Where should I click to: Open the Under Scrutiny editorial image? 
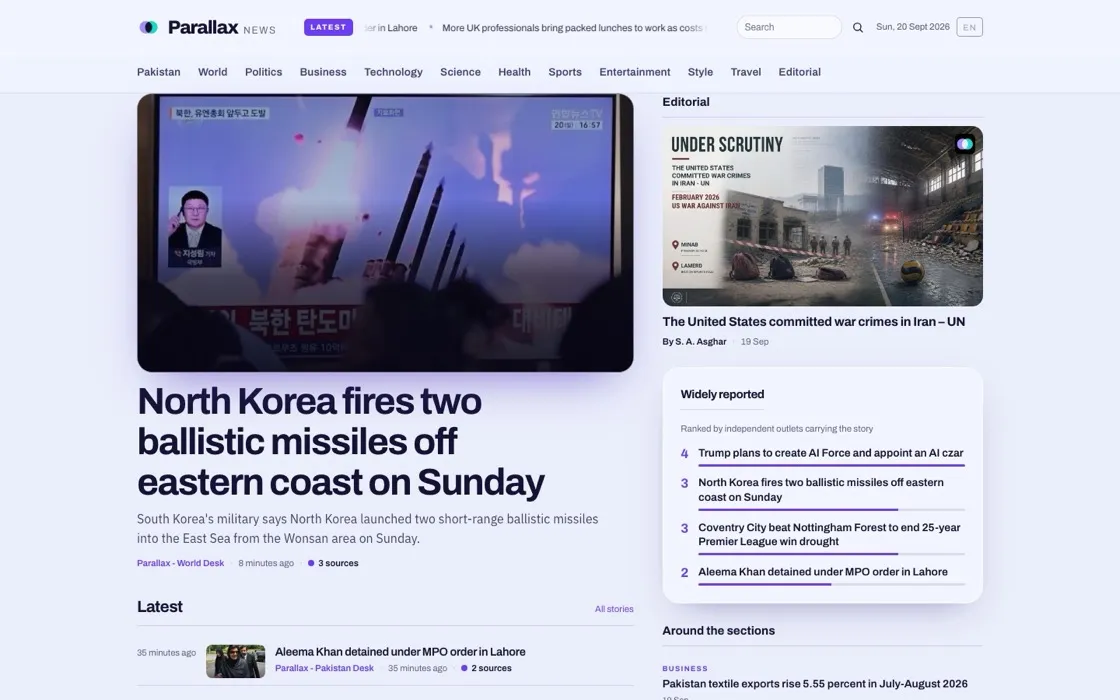(822, 216)
